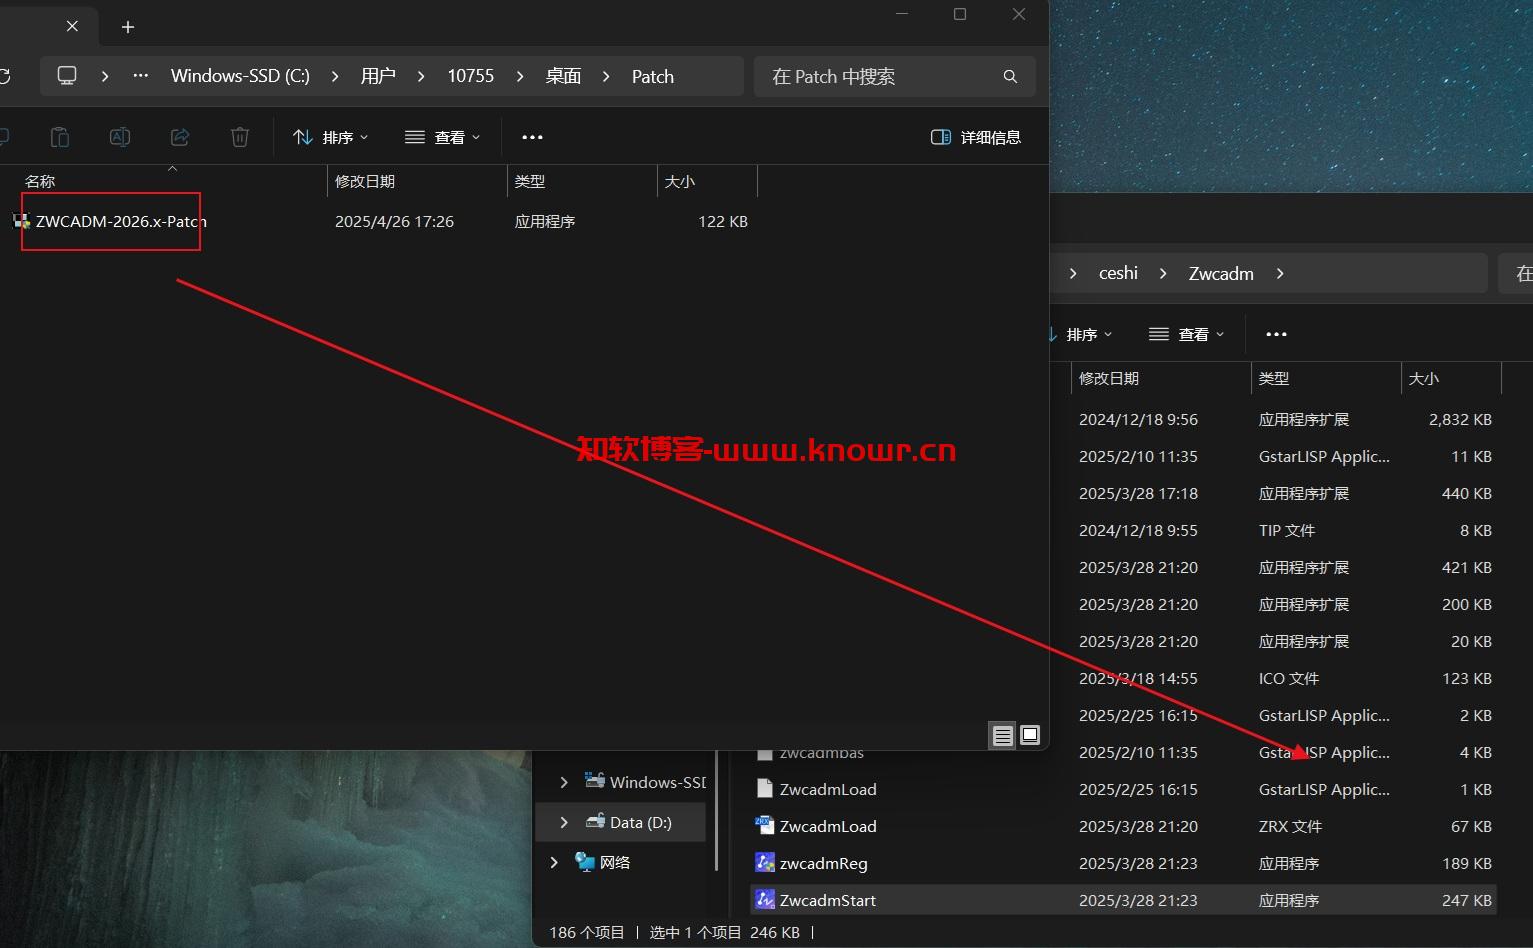
Task: Click the 2025/4/26 17:26 date cell
Action: pos(394,221)
